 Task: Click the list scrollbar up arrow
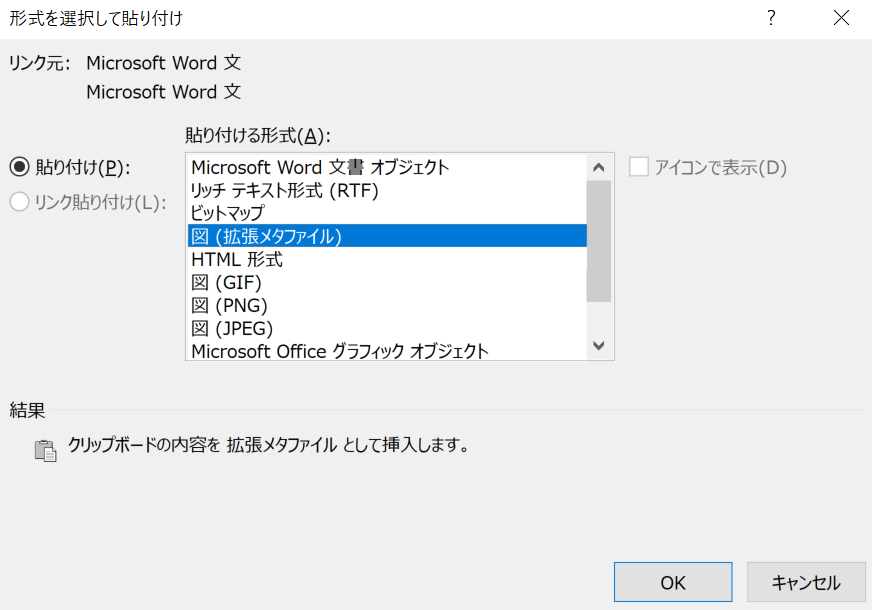coord(599,167)
